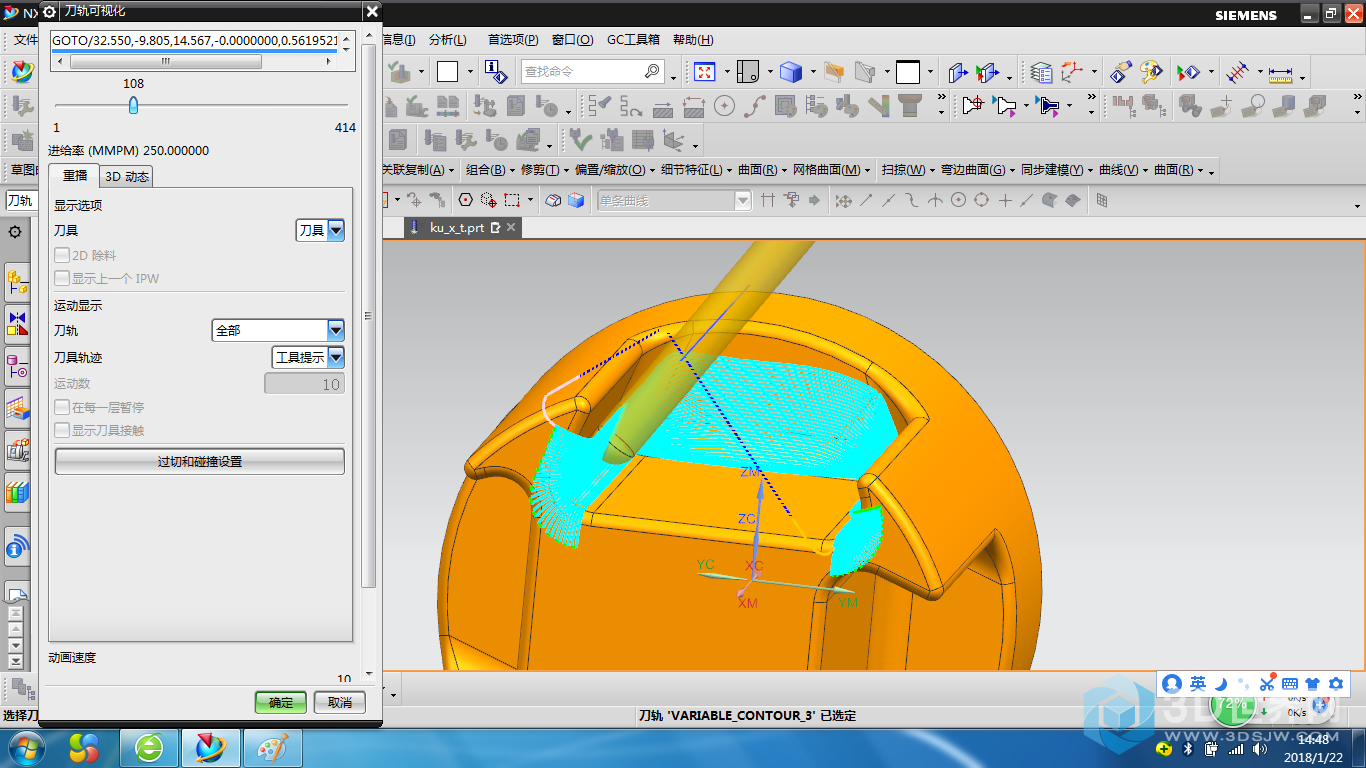The height and width of the screenshot is (768, 1366).
Task: Open the Reuse Library books sidebar icon
Action: [x=17, y=492]
